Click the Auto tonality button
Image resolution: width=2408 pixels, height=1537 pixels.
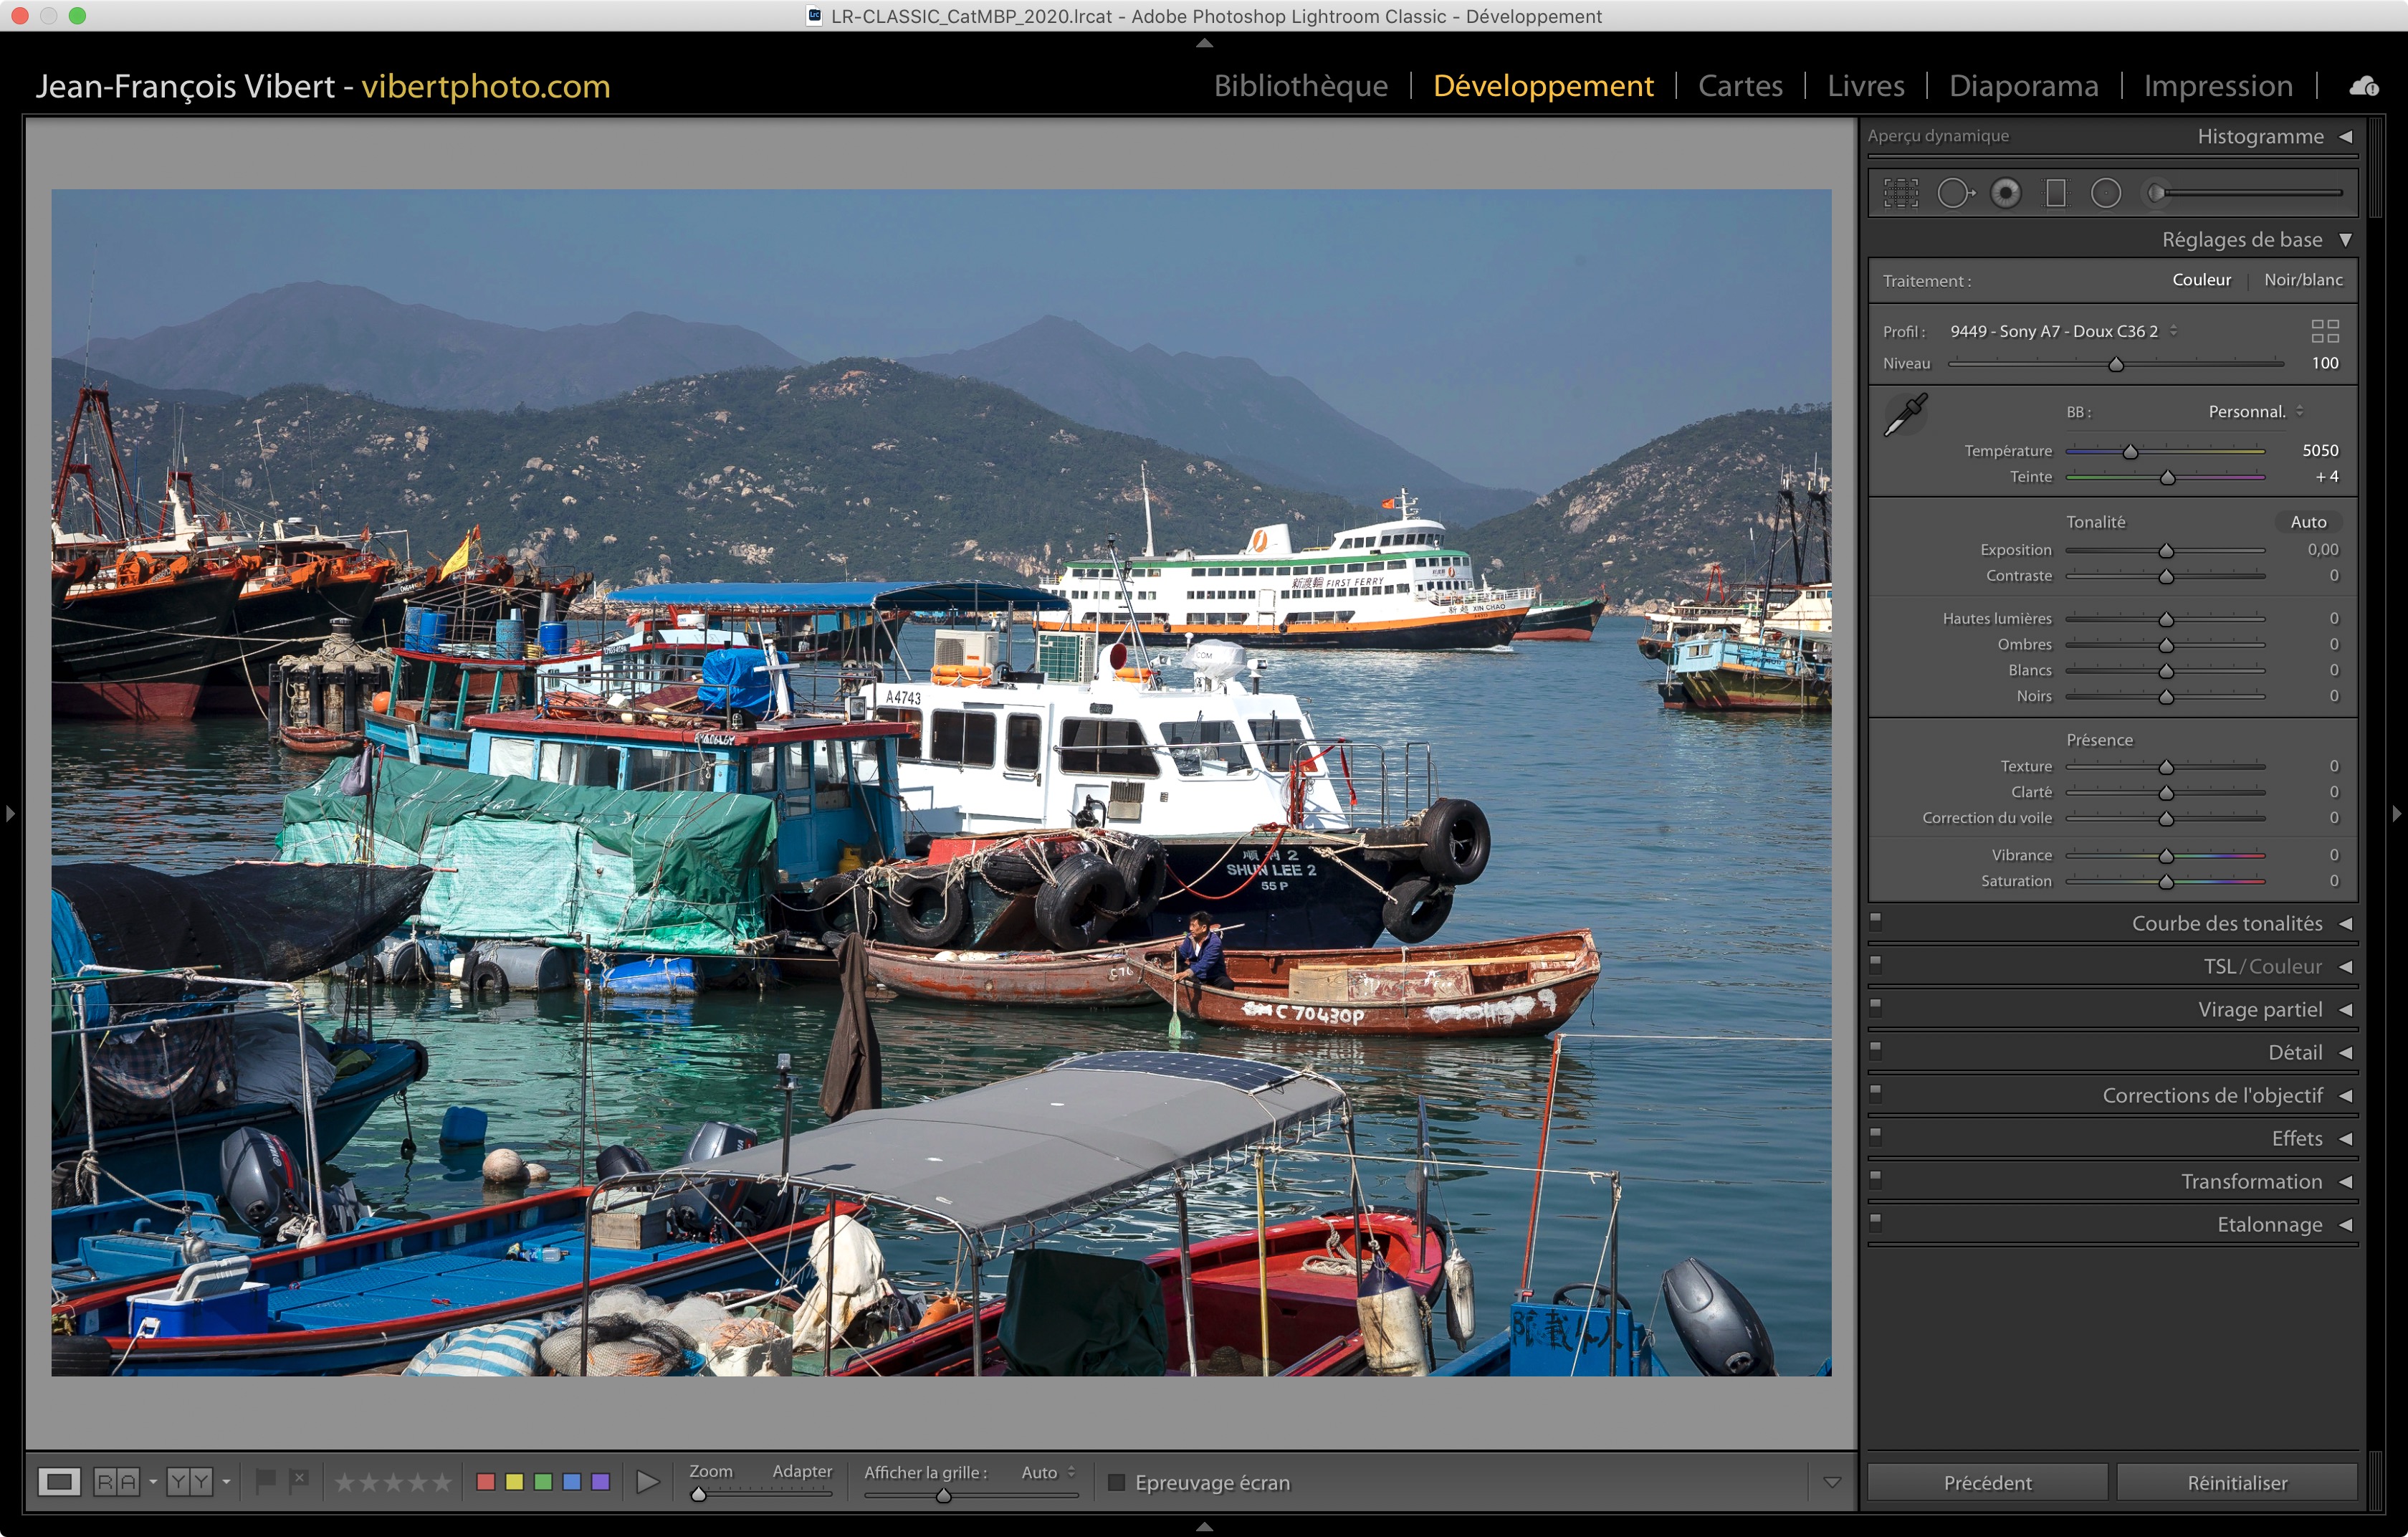2308,522
